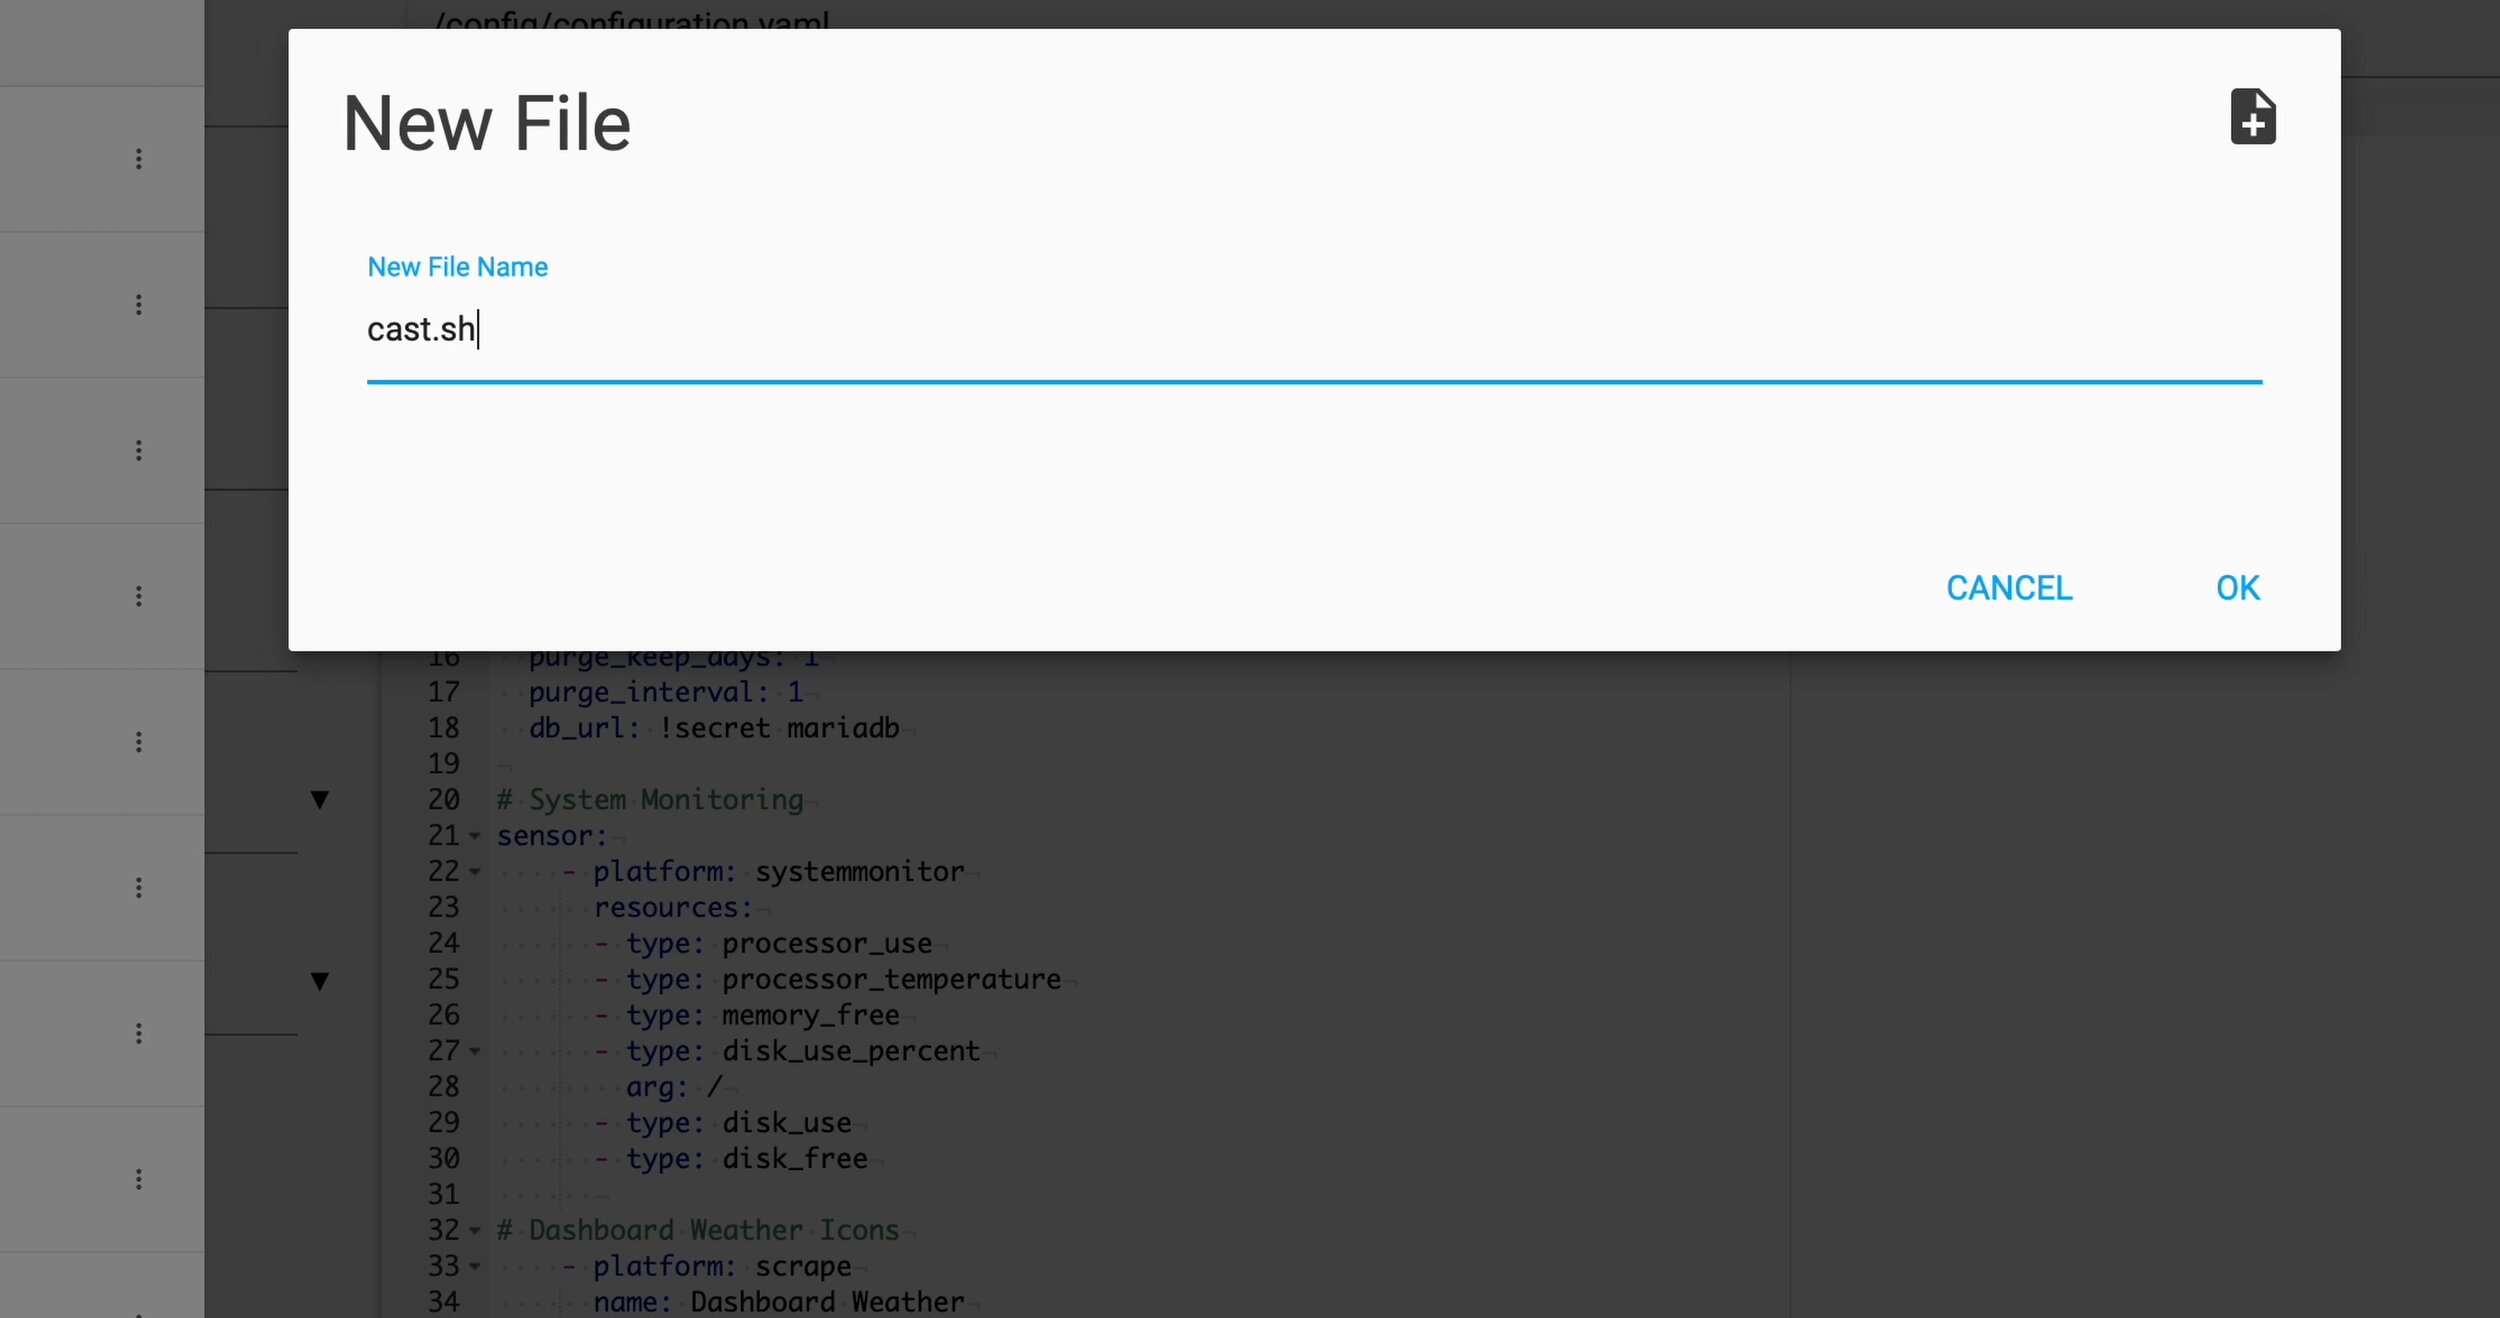Fold the scrape platform at line 33

click(x=475, y=1266)
